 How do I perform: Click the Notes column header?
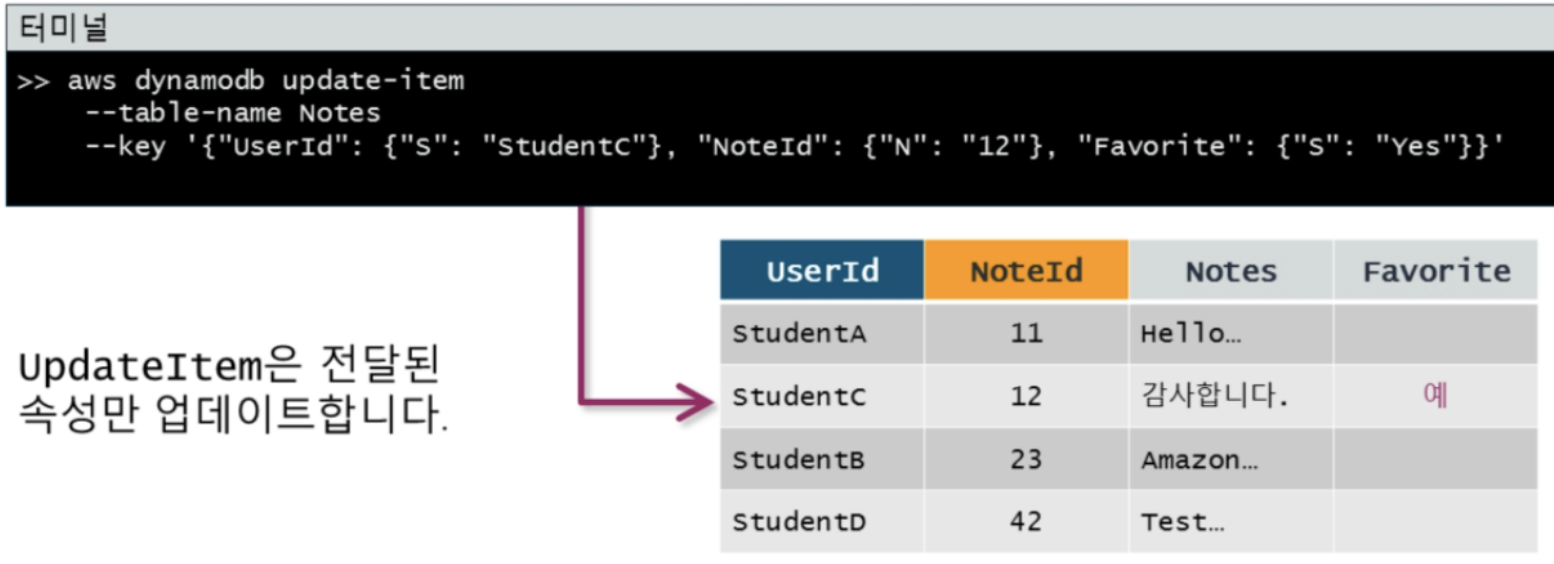point(1231,270)
